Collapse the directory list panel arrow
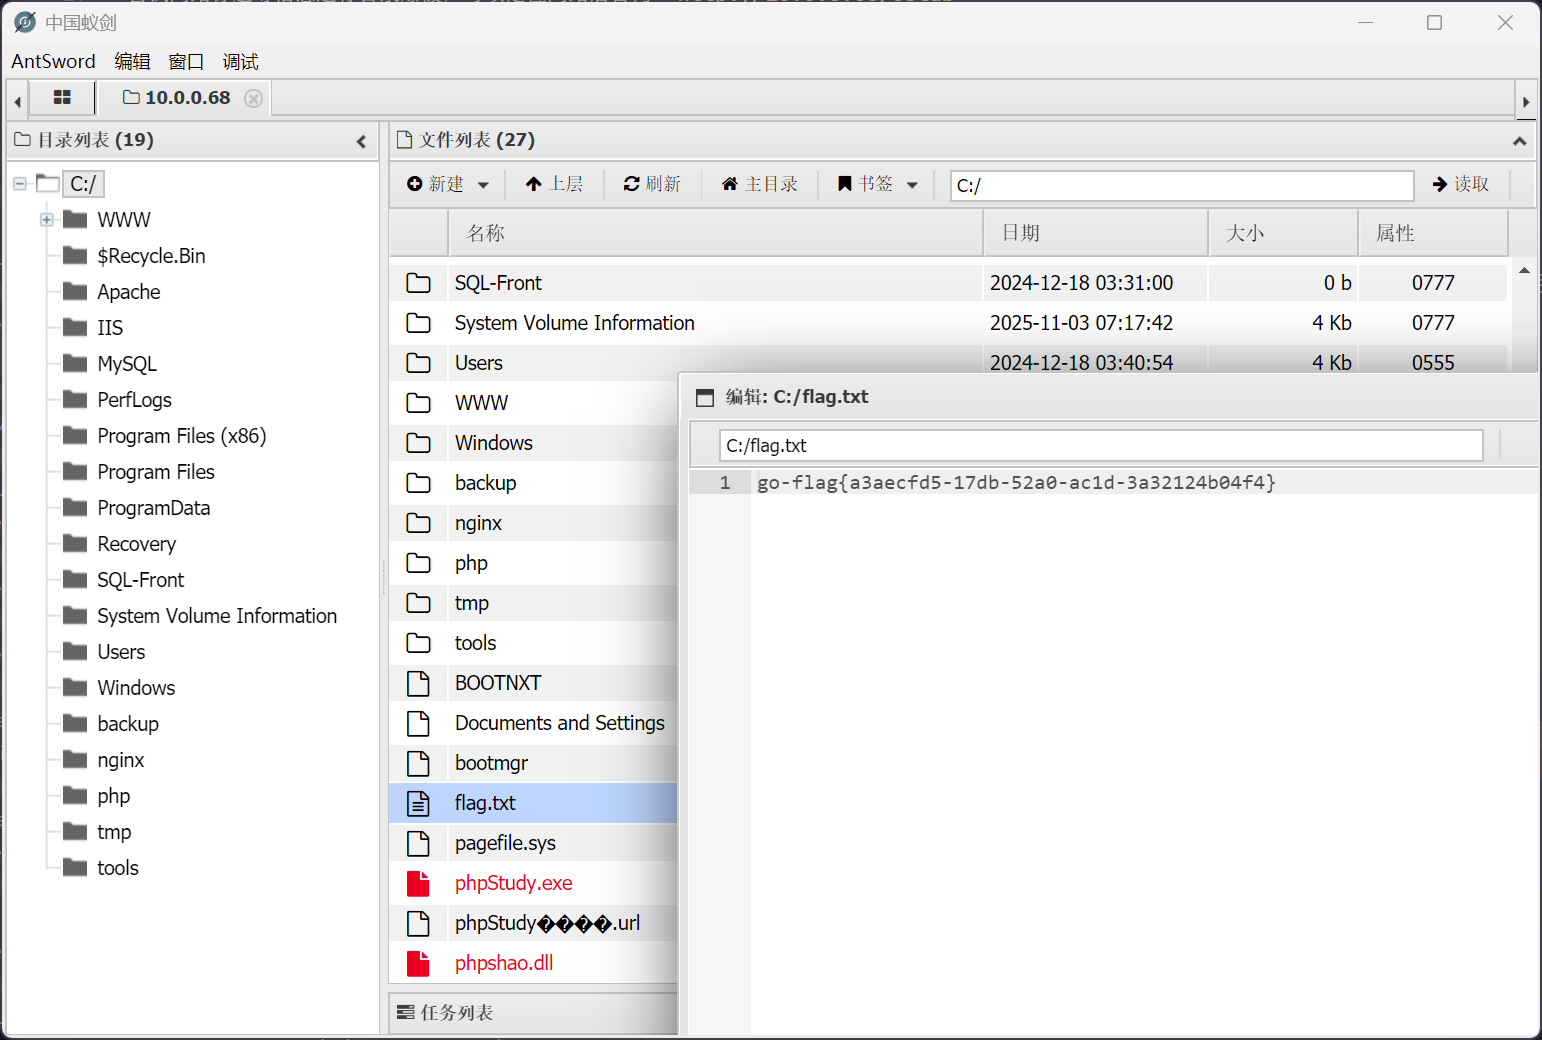Image resolution: width=1542 pixels, height=1040 pixels. point(361,142)
